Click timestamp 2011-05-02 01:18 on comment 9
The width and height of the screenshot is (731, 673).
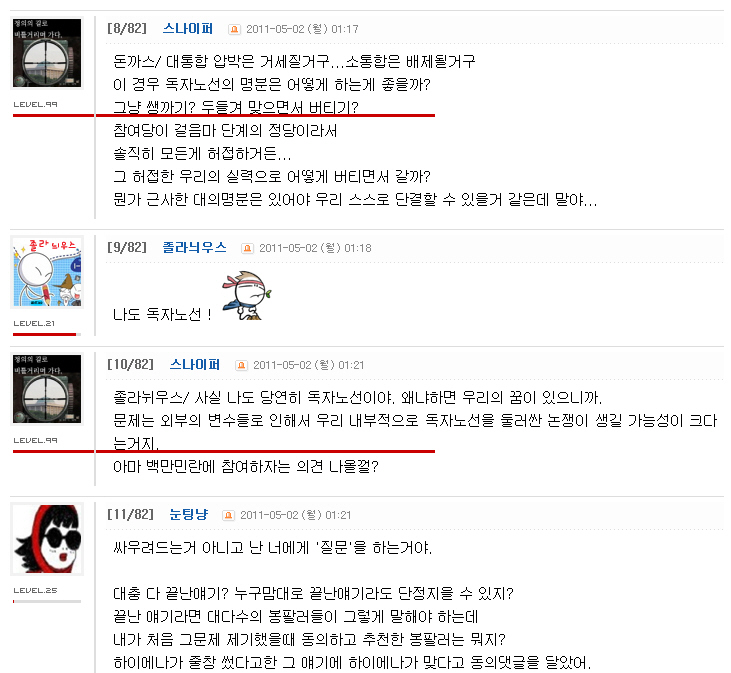pyautogui.click(x=315, y=248)
